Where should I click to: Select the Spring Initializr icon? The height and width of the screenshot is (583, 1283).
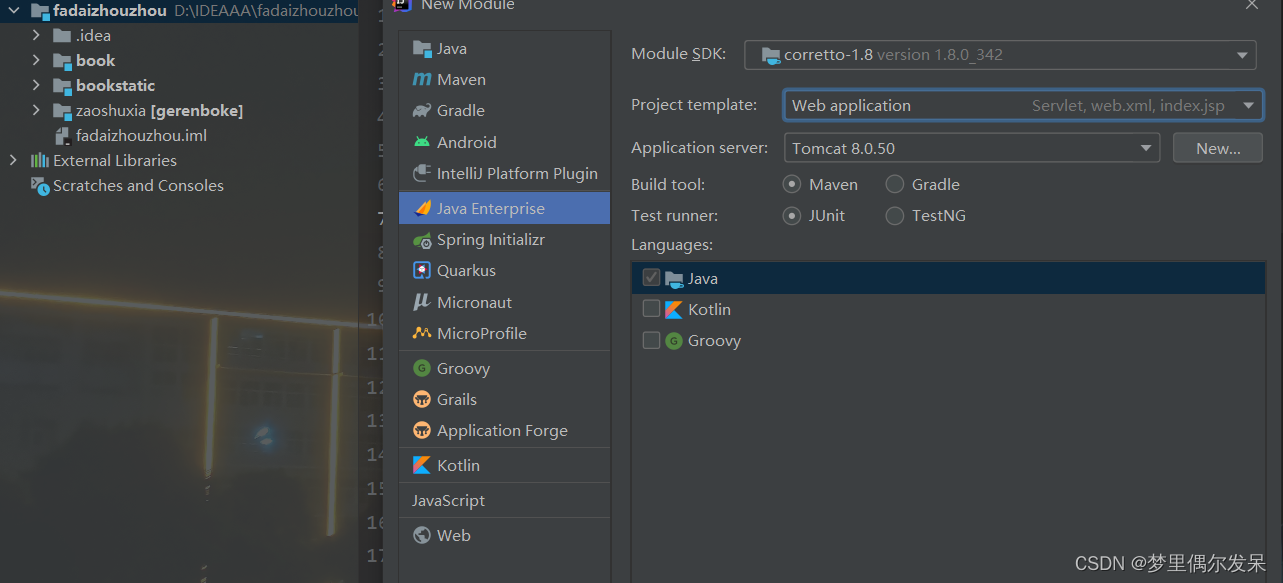422,240
